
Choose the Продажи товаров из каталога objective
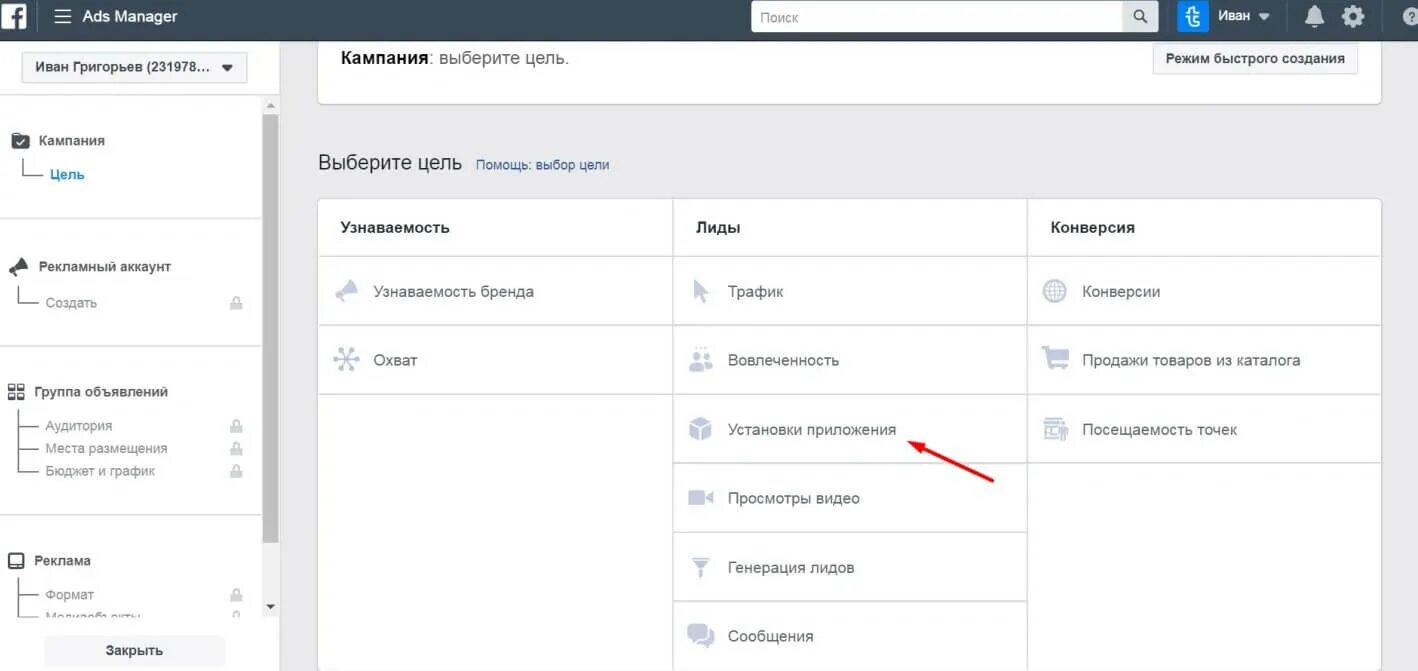click(1204, 360)
